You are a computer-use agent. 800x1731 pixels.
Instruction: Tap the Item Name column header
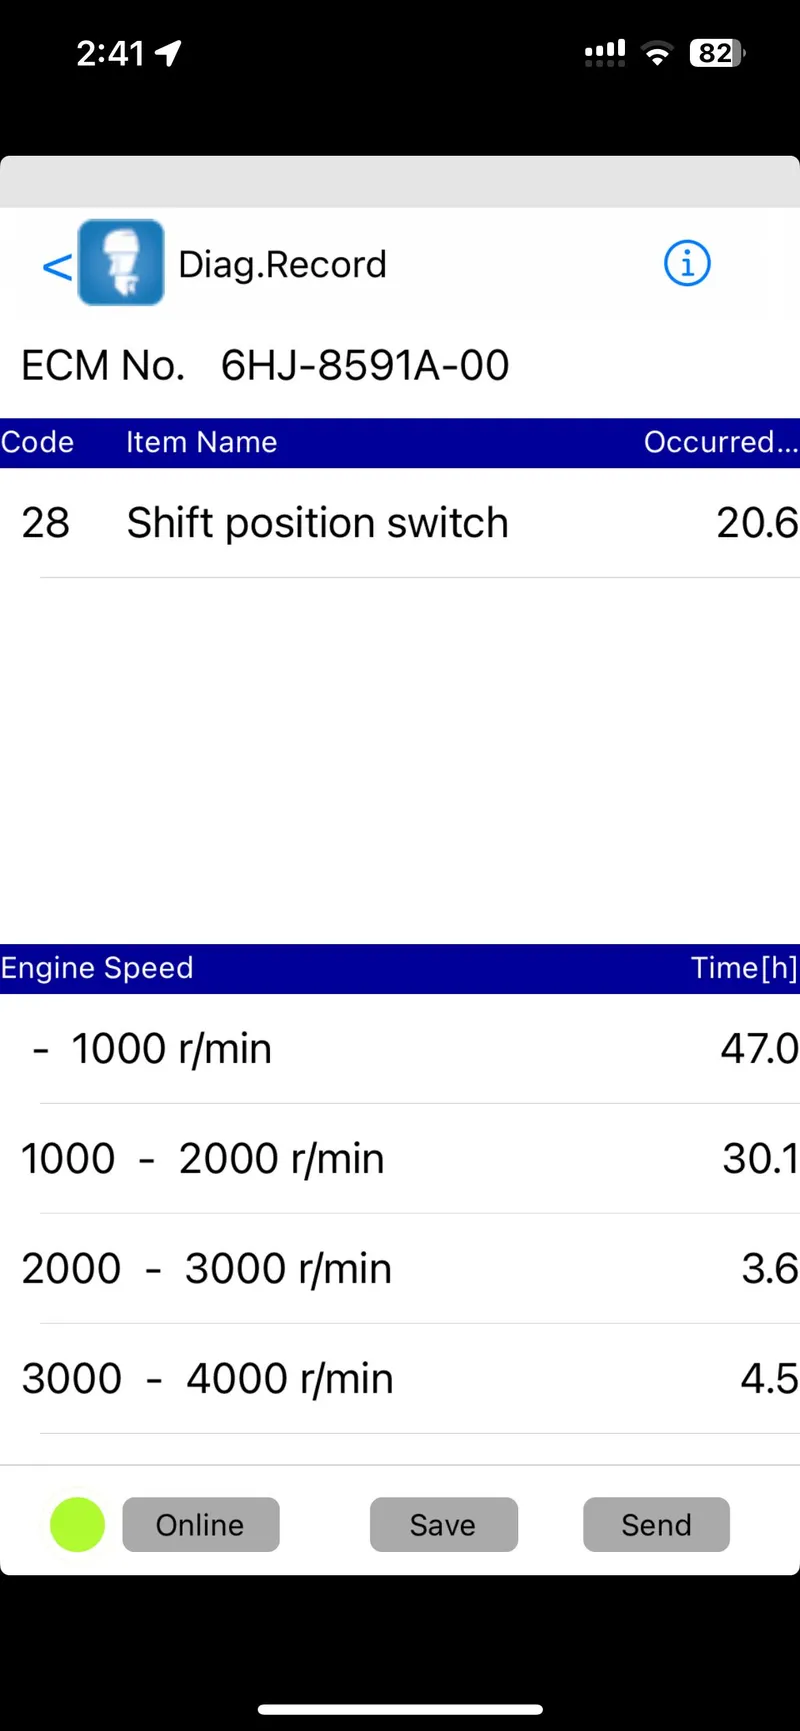point(201,442)
